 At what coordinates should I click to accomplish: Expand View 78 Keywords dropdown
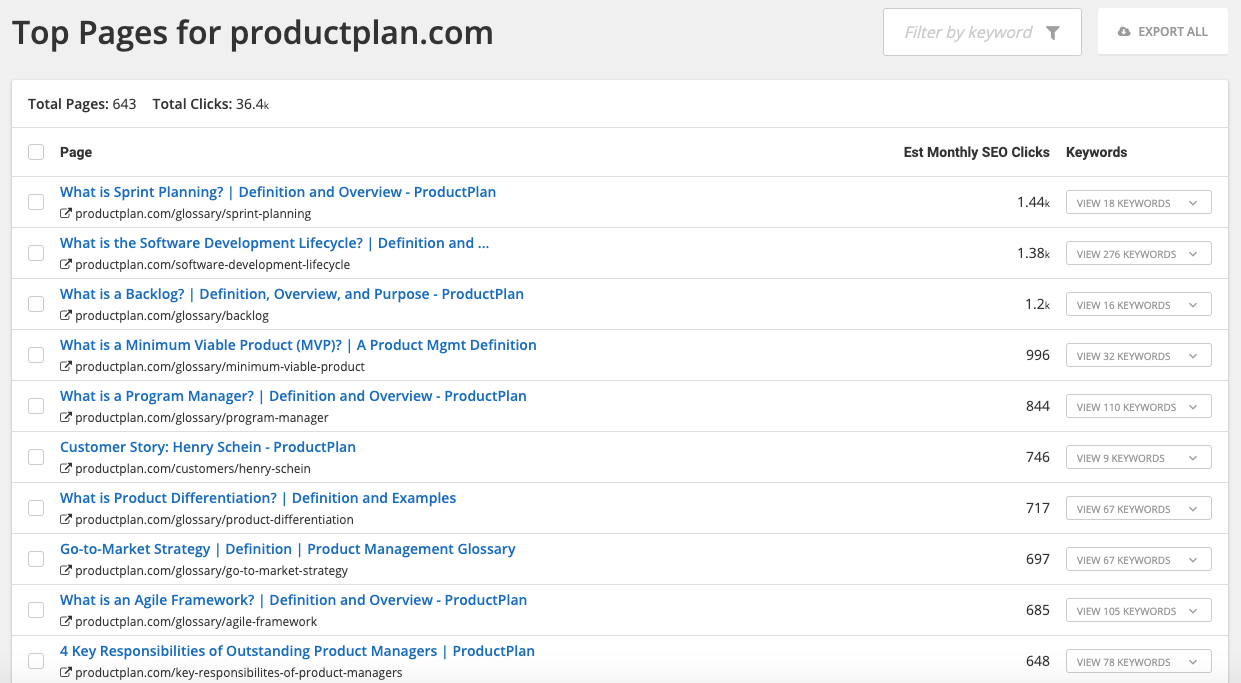tap(1138, 662)
